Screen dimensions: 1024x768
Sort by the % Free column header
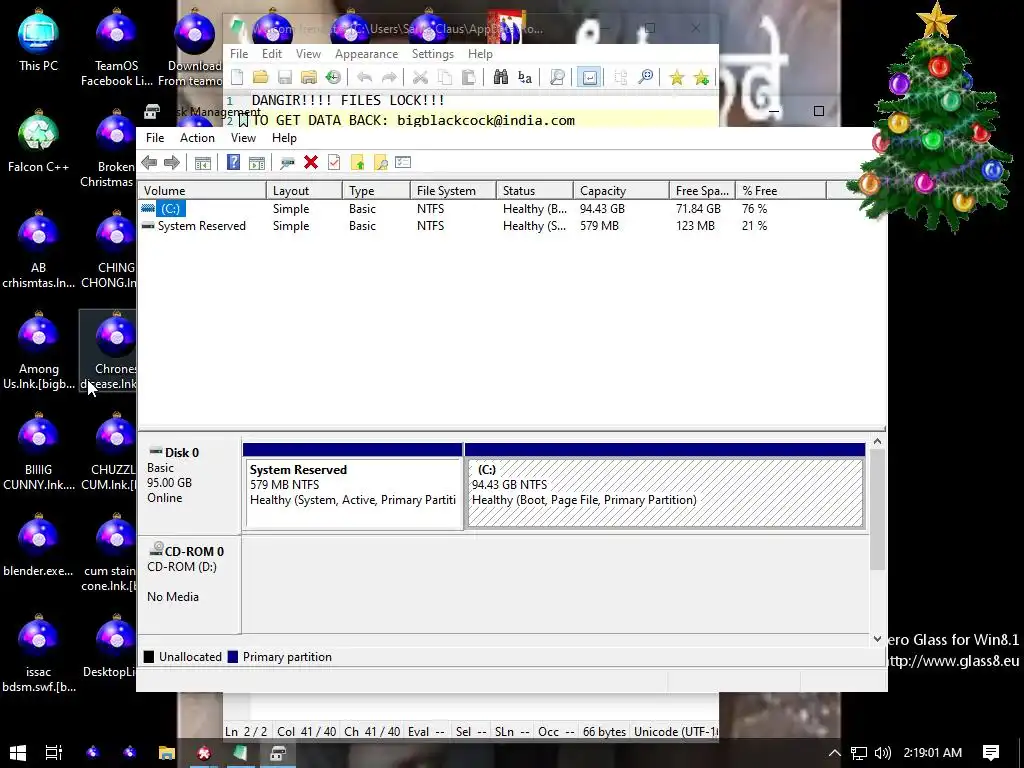coord(780,191)
